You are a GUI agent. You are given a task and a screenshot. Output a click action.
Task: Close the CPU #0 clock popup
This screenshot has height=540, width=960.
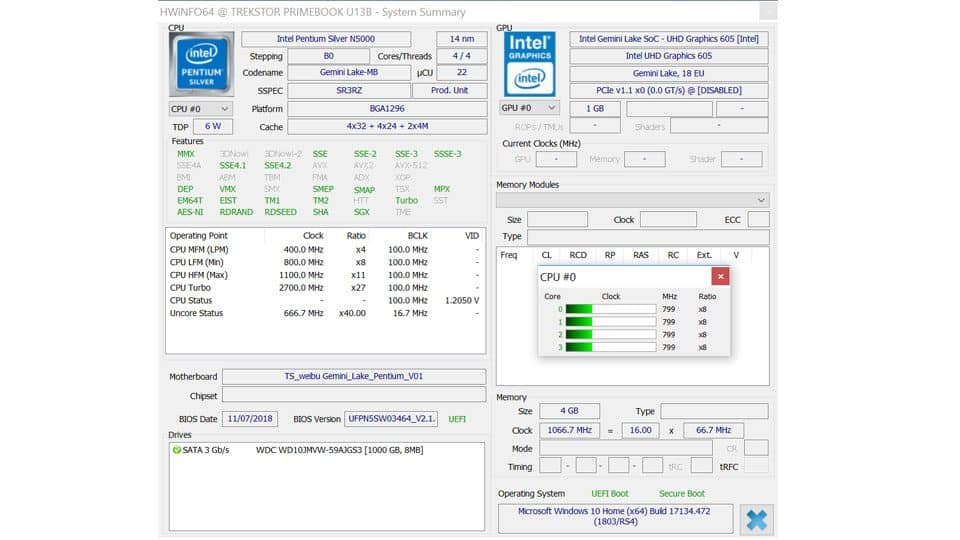coord(720,277)
